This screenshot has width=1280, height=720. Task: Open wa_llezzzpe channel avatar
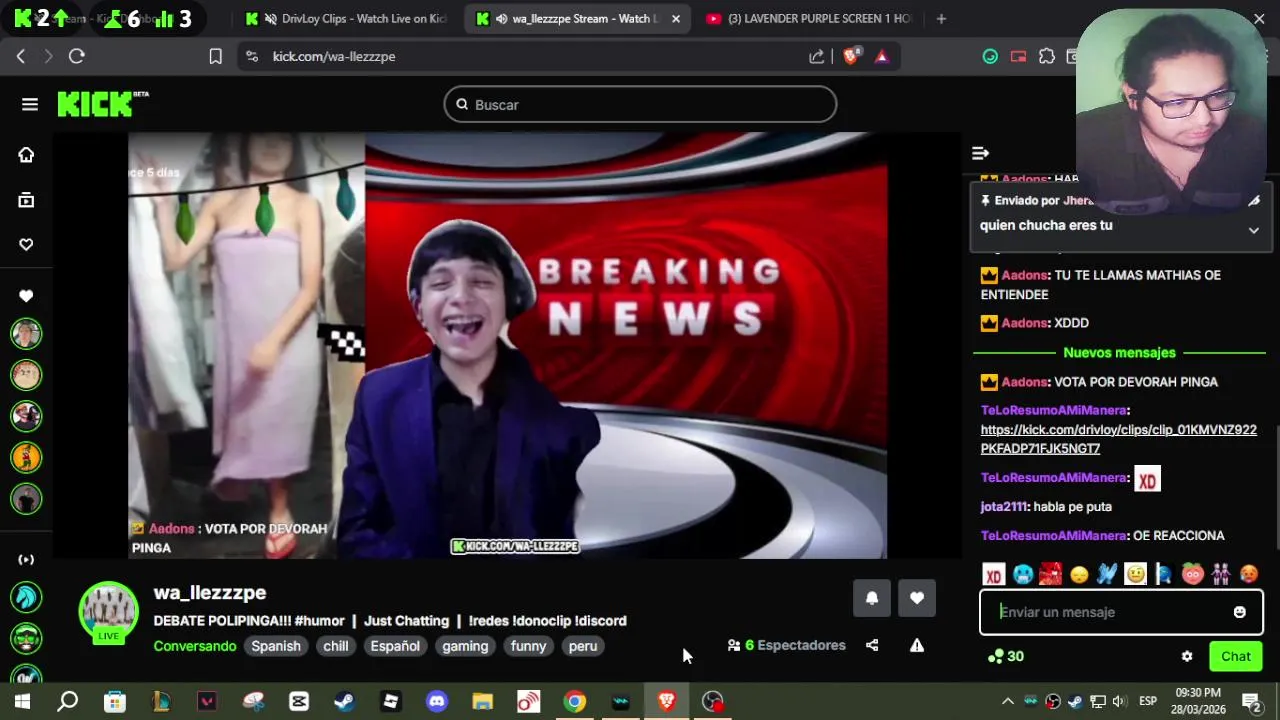click(108, 610)
